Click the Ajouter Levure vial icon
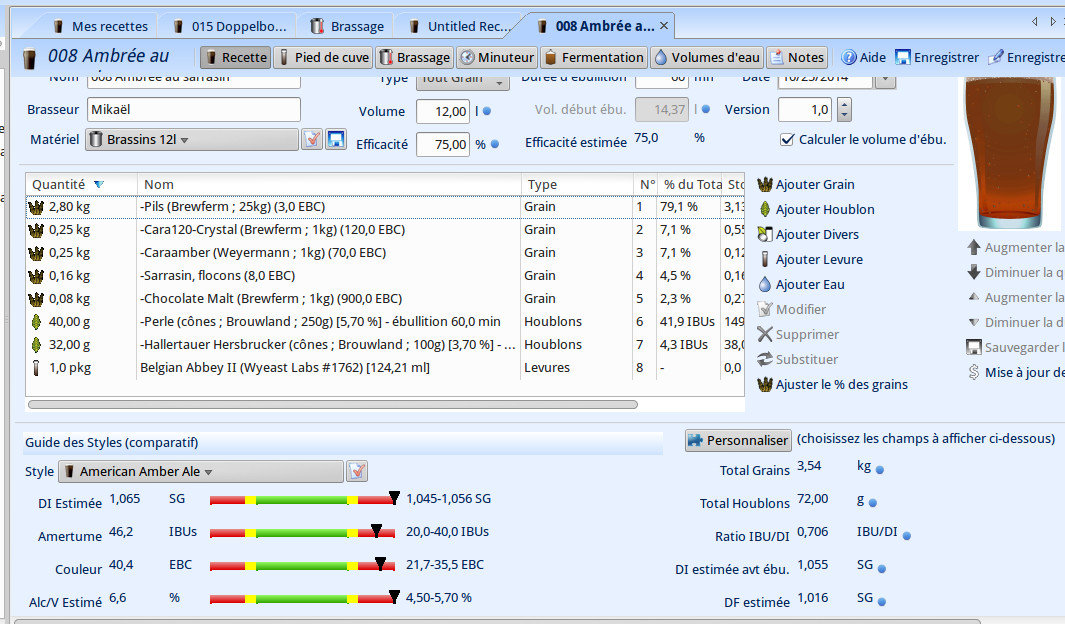Image resolution: width=1065 pixels, height=624 pixels. (765, 259)
